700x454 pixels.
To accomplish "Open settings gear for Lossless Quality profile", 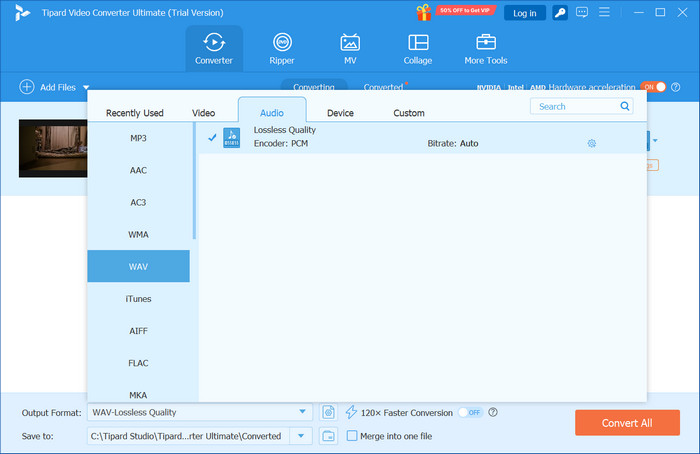I will click(x=592, y=143).
